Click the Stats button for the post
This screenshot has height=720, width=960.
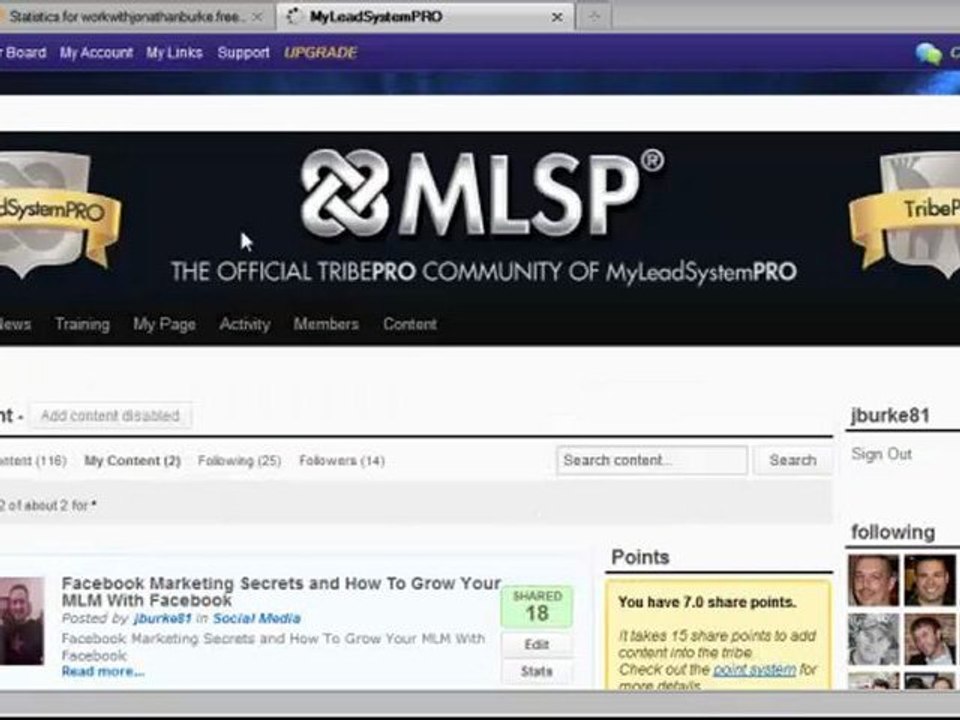point(537,672)
